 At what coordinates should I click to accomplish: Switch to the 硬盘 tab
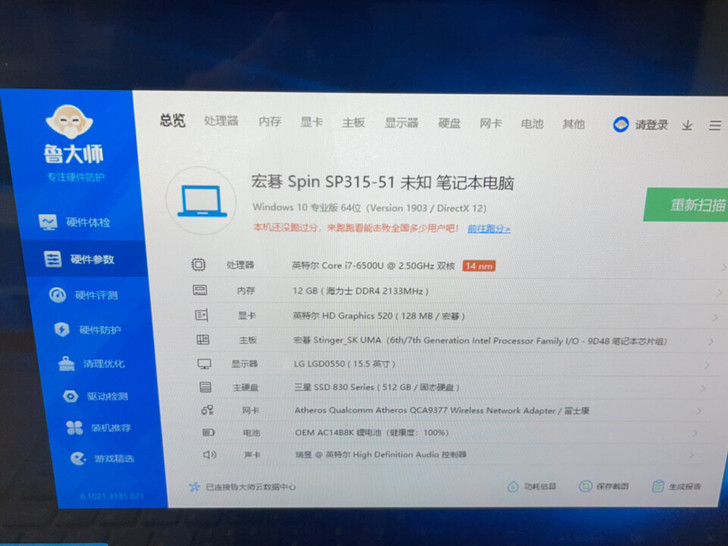tap(449, 123)
